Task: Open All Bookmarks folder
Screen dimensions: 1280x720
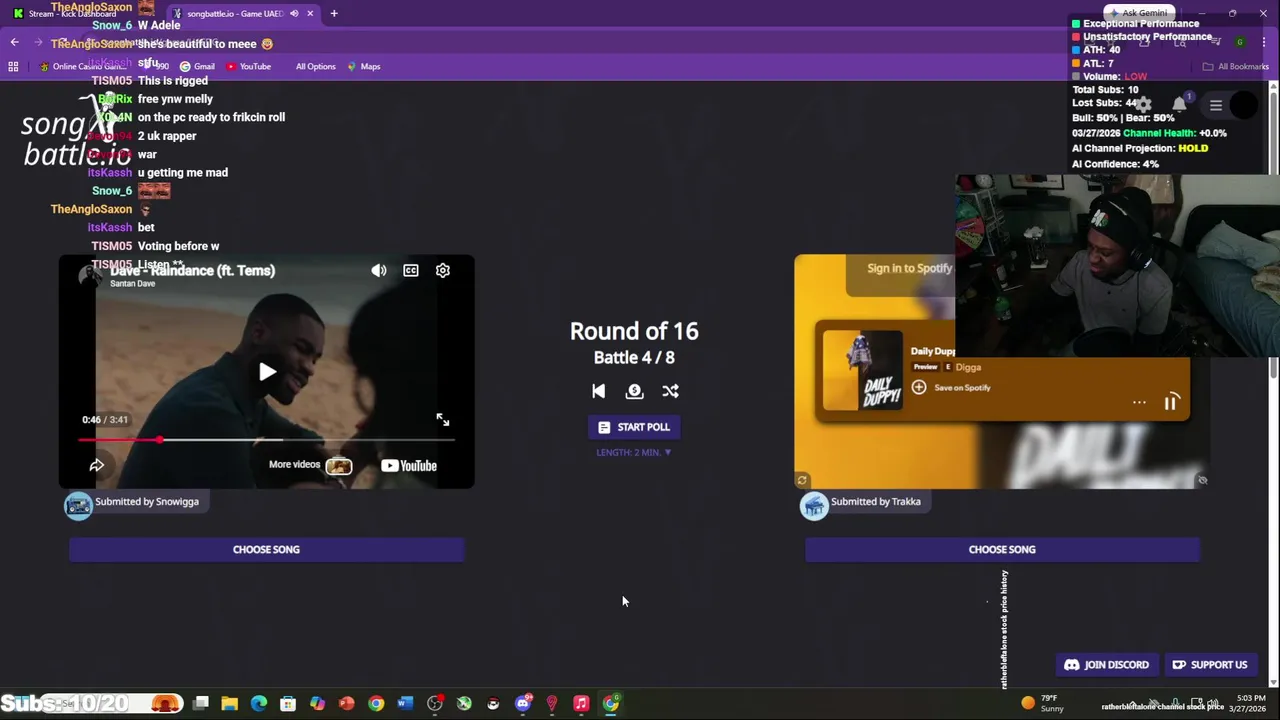Action: (1236, 66)
